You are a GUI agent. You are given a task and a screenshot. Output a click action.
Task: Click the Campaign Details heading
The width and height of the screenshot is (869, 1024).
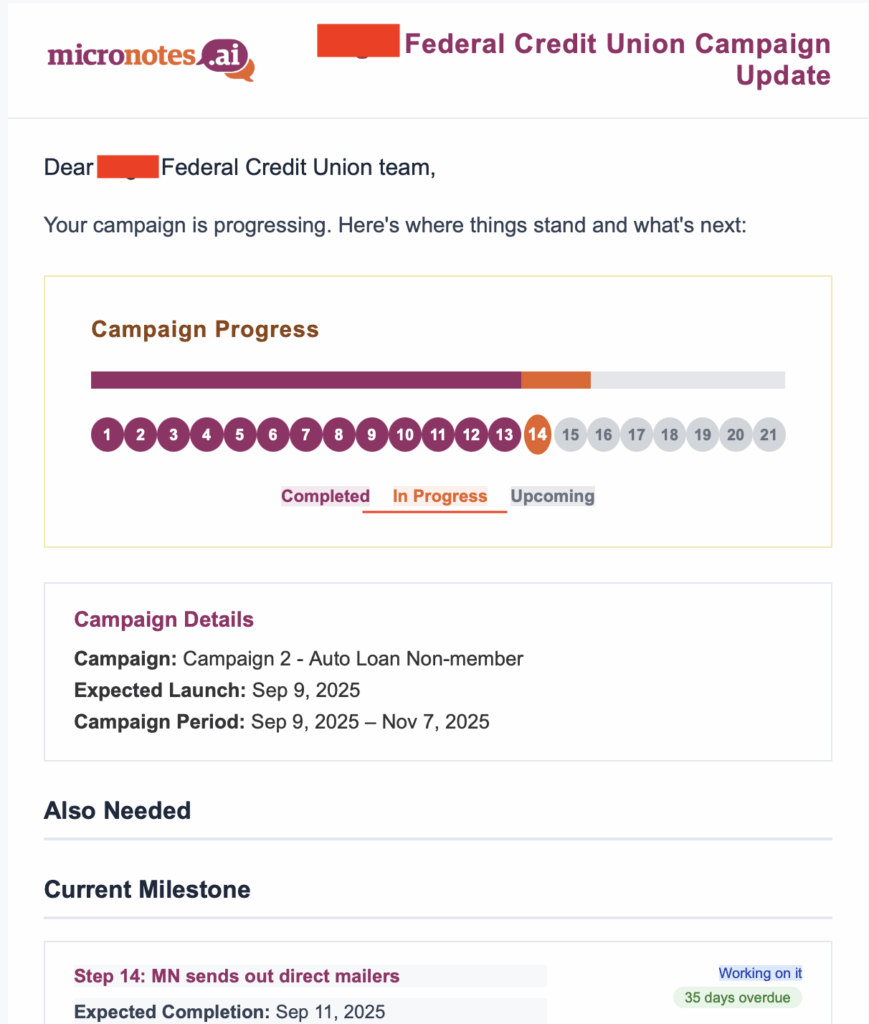click(164, 620)
